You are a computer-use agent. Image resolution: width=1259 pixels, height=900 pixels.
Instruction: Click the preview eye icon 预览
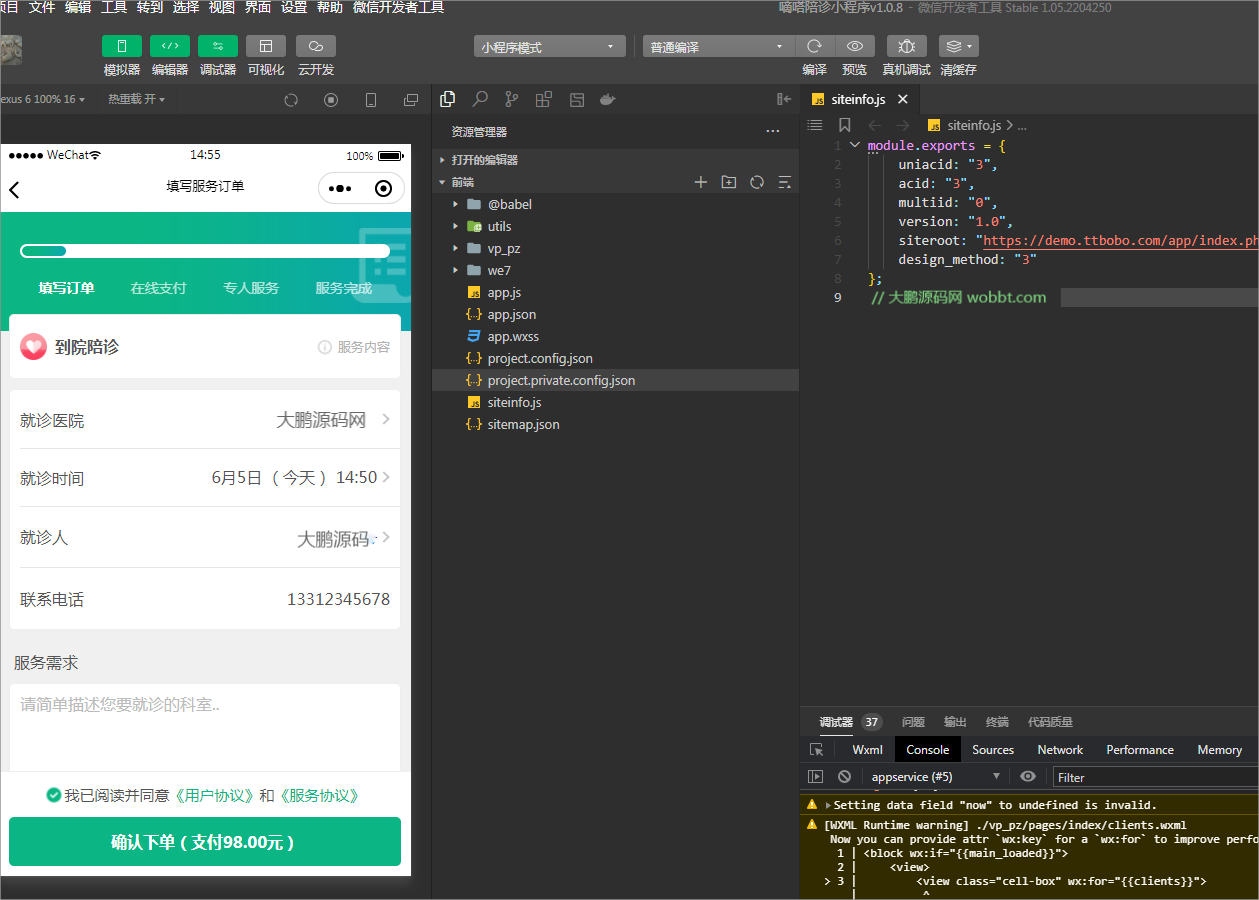click(x=853, y=46)
